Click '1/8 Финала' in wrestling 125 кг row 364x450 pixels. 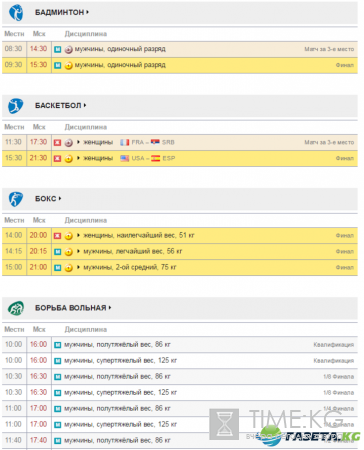tap(338, 393)
